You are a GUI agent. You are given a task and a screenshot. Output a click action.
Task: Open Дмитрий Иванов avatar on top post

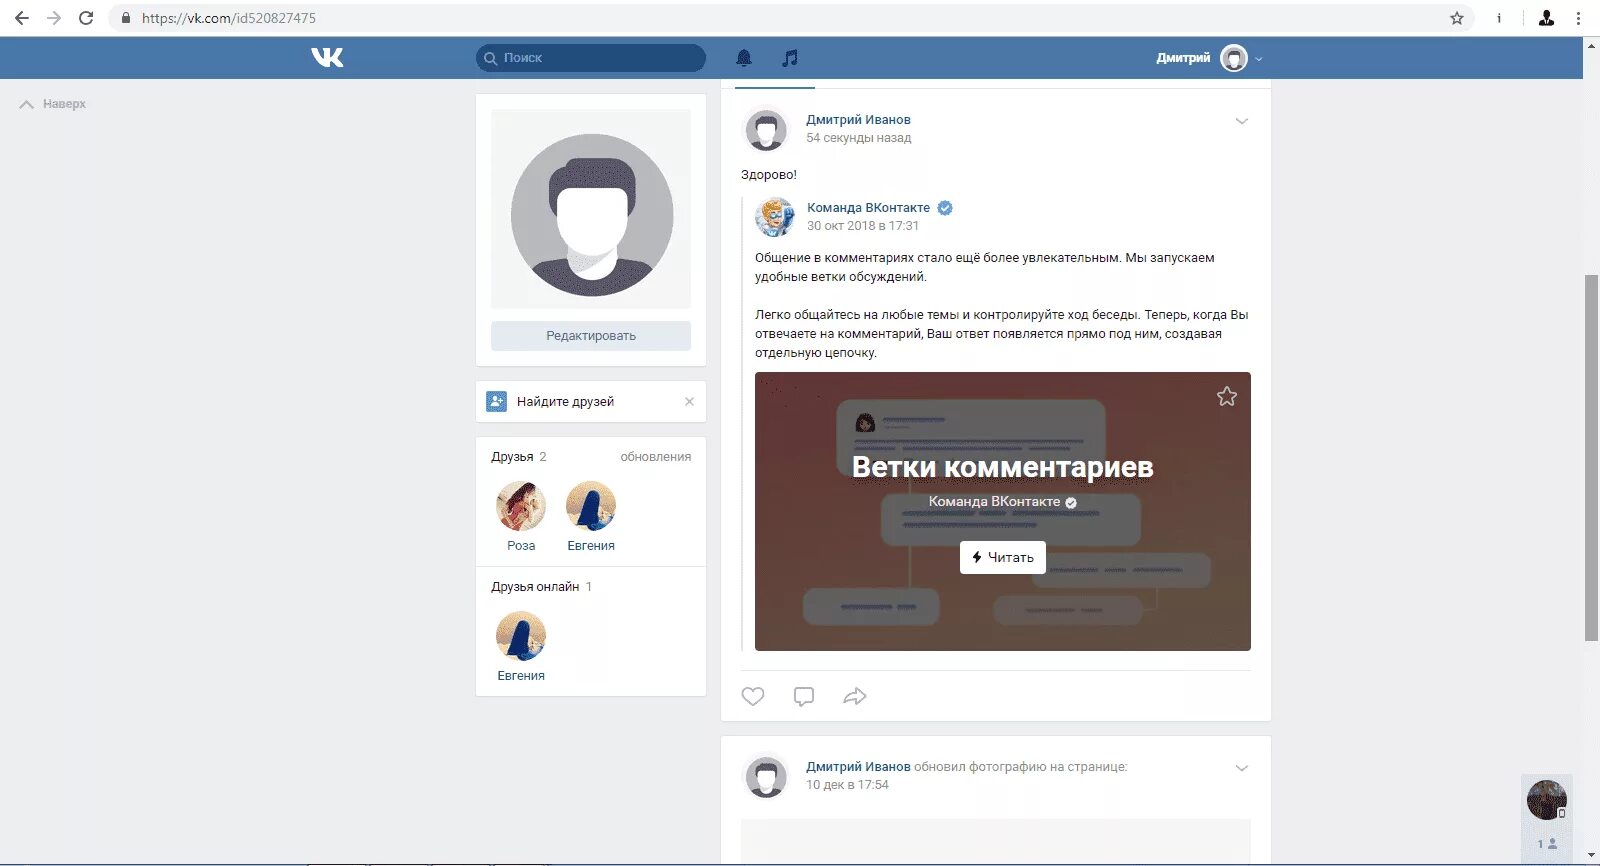[766, 130]
